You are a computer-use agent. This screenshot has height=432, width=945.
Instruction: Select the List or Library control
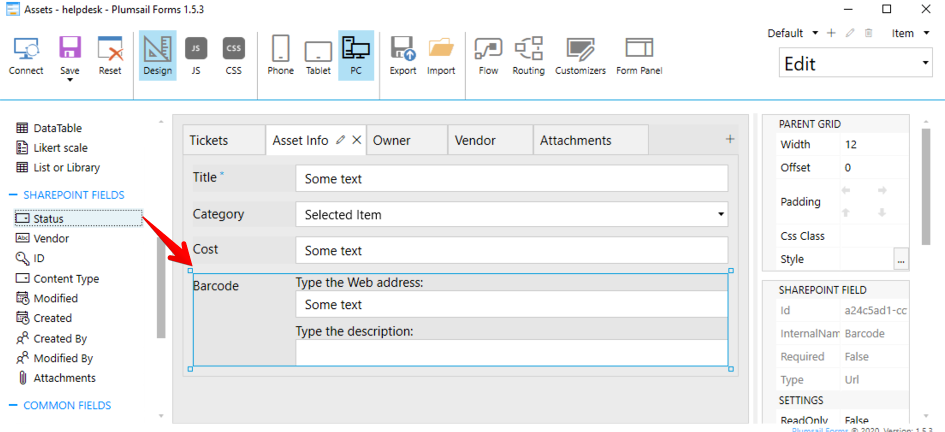point(58,167)
